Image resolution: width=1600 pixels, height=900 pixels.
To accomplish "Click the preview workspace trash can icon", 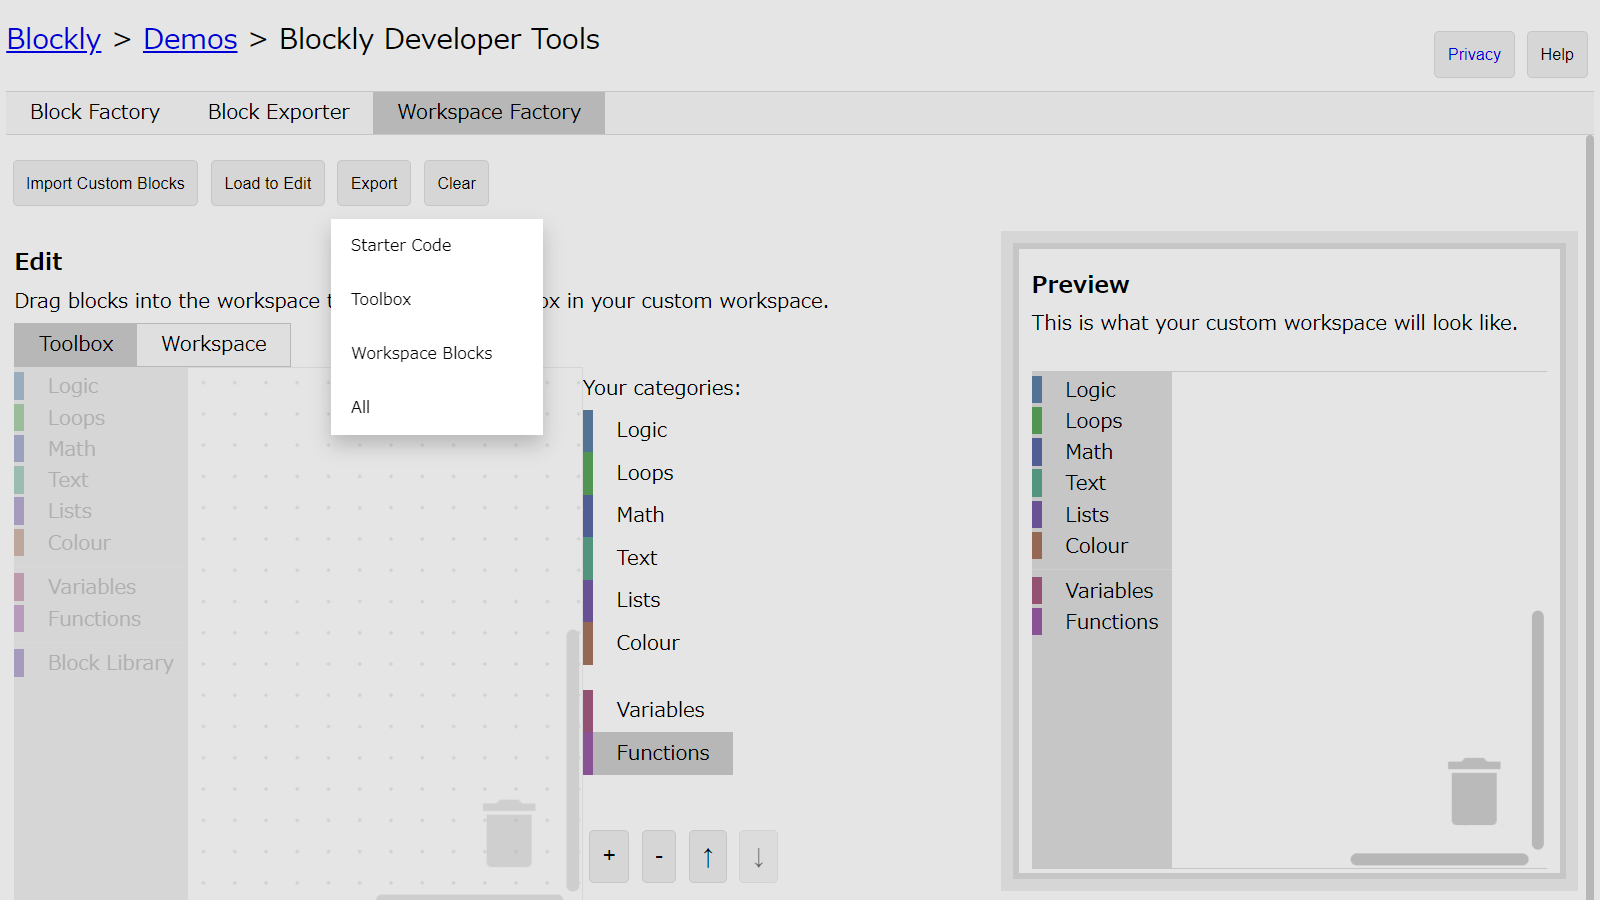I will [1473, 791].
